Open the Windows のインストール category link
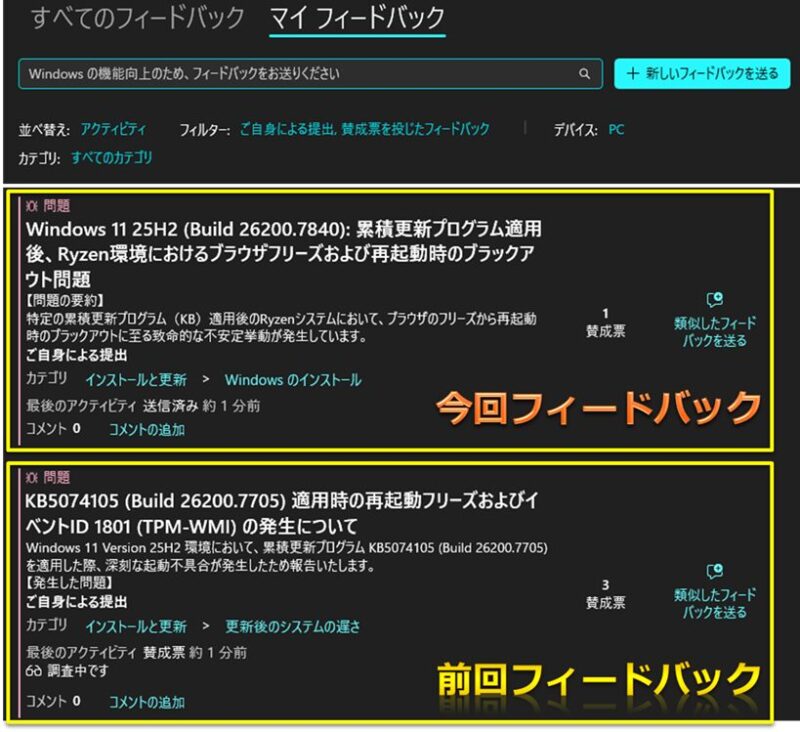 point(293,380)
